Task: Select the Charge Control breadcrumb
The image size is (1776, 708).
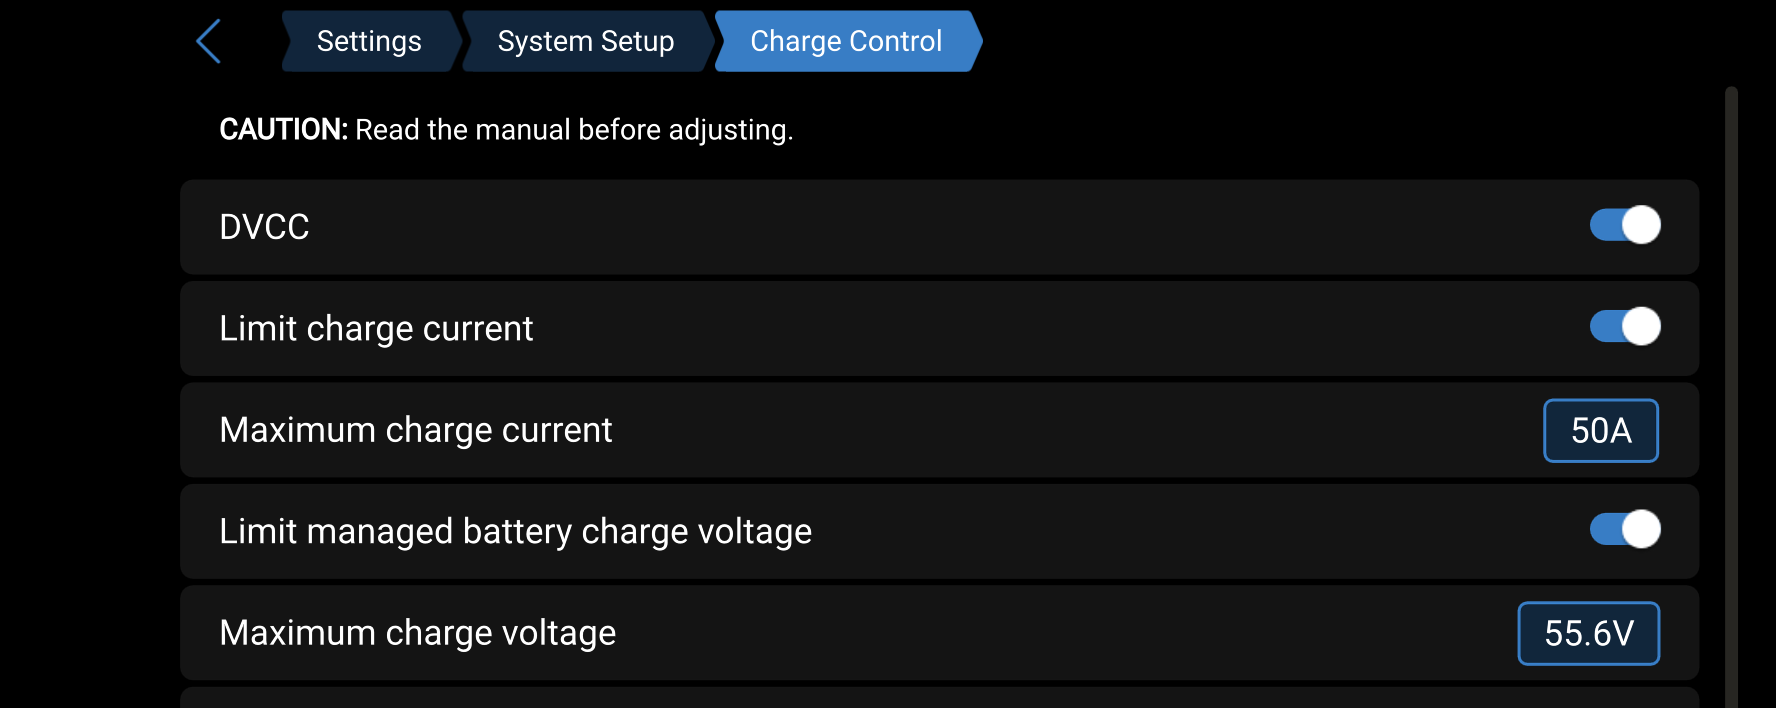Action: (846, 42)
